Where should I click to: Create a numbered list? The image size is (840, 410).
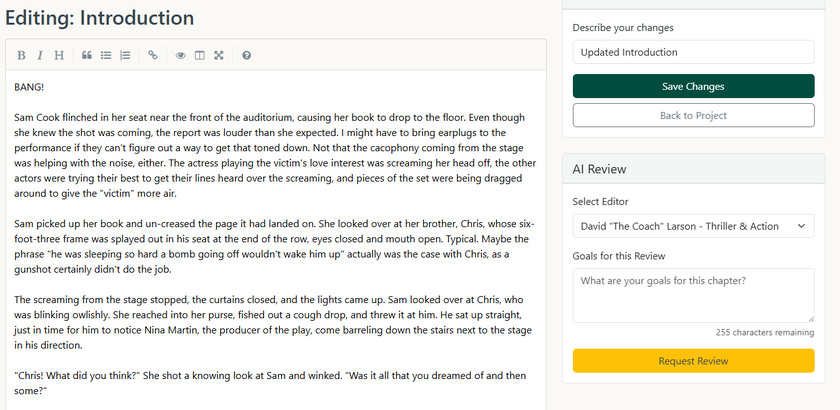(x=125, y=55)
